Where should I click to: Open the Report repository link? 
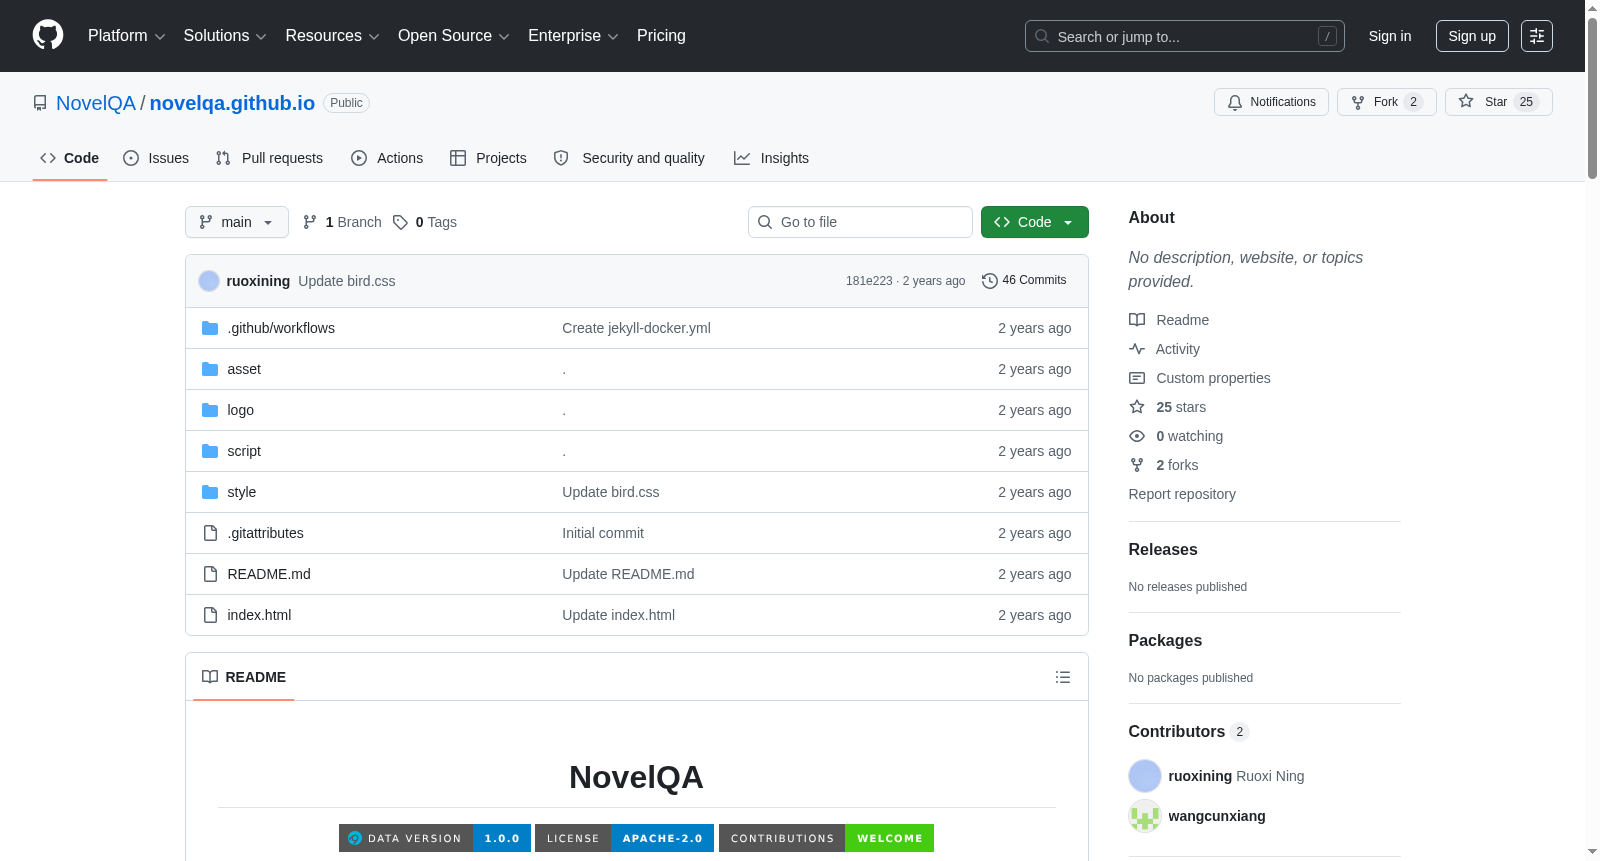click(1182, 494)
